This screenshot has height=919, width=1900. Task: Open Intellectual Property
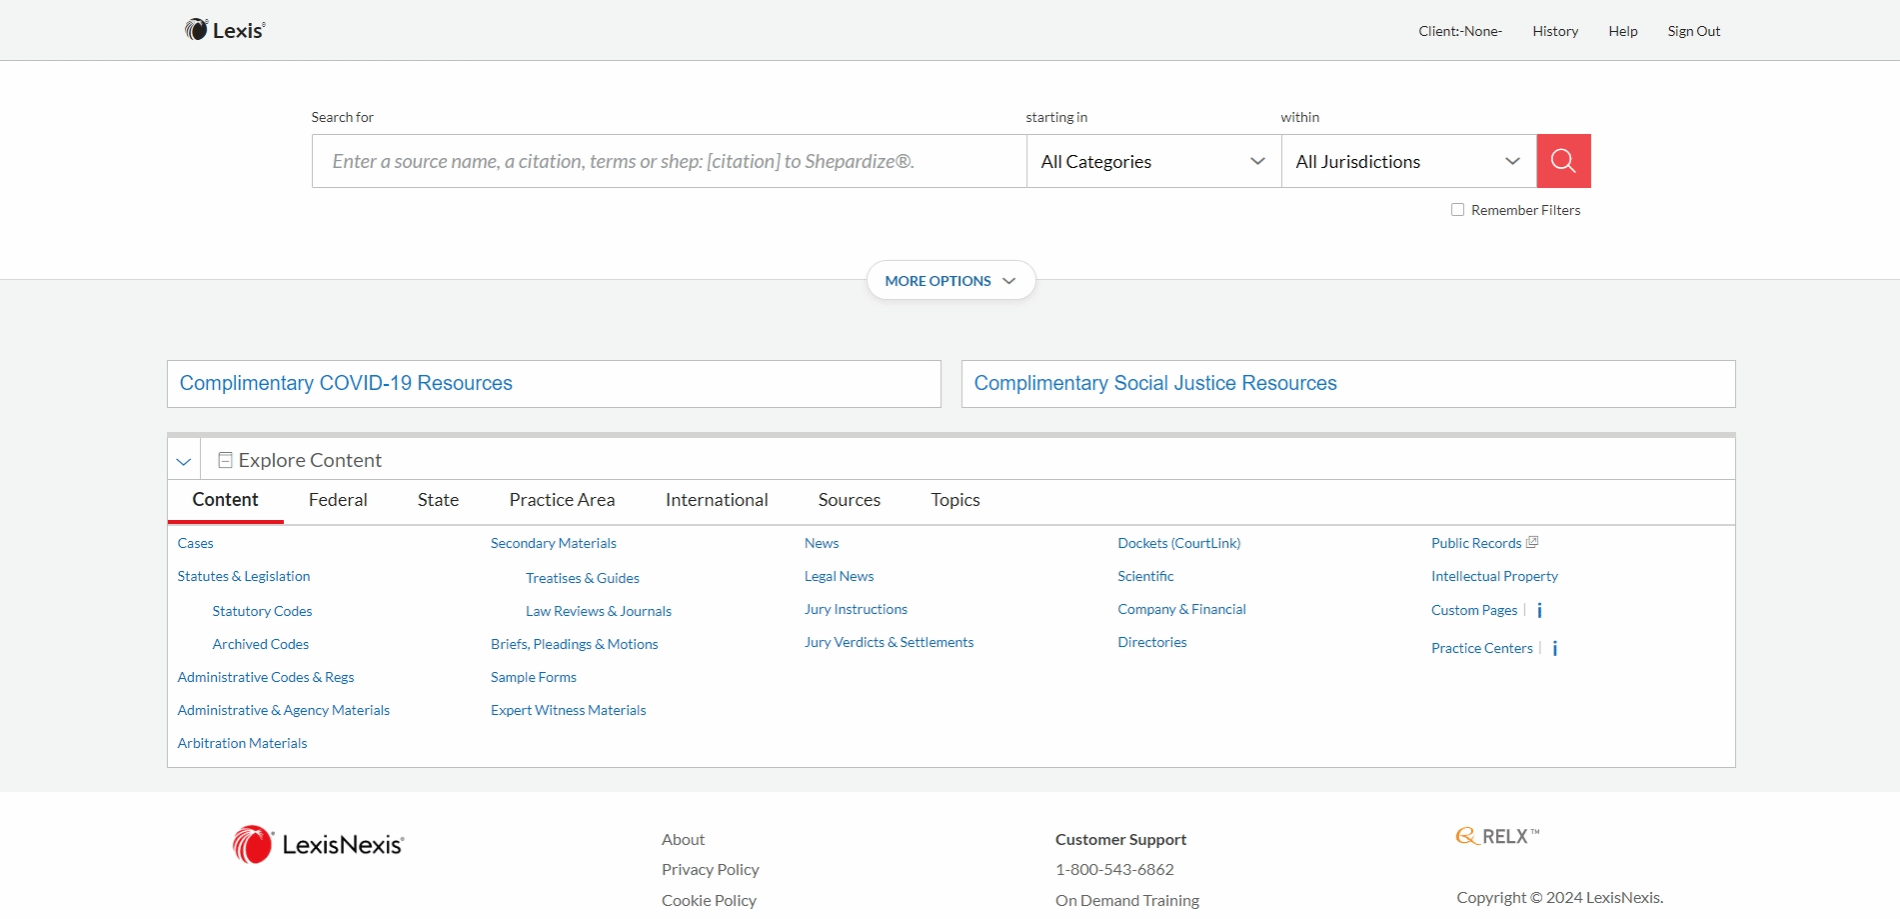click(1494, 576)
